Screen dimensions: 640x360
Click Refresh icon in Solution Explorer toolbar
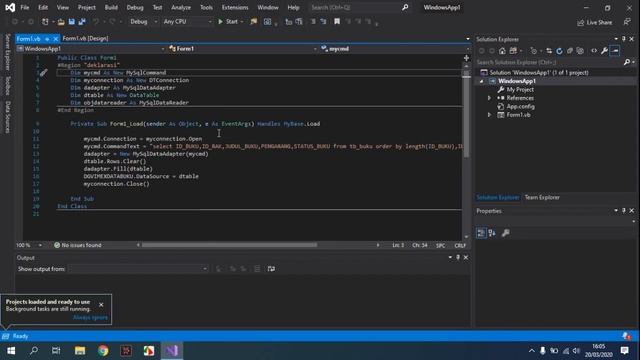click(x=559, y=51)
